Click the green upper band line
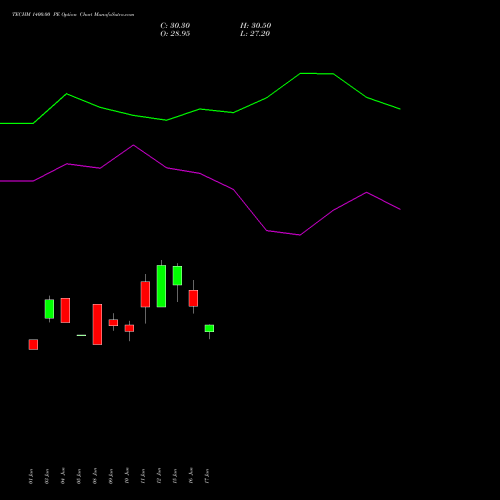 (200, 109)
